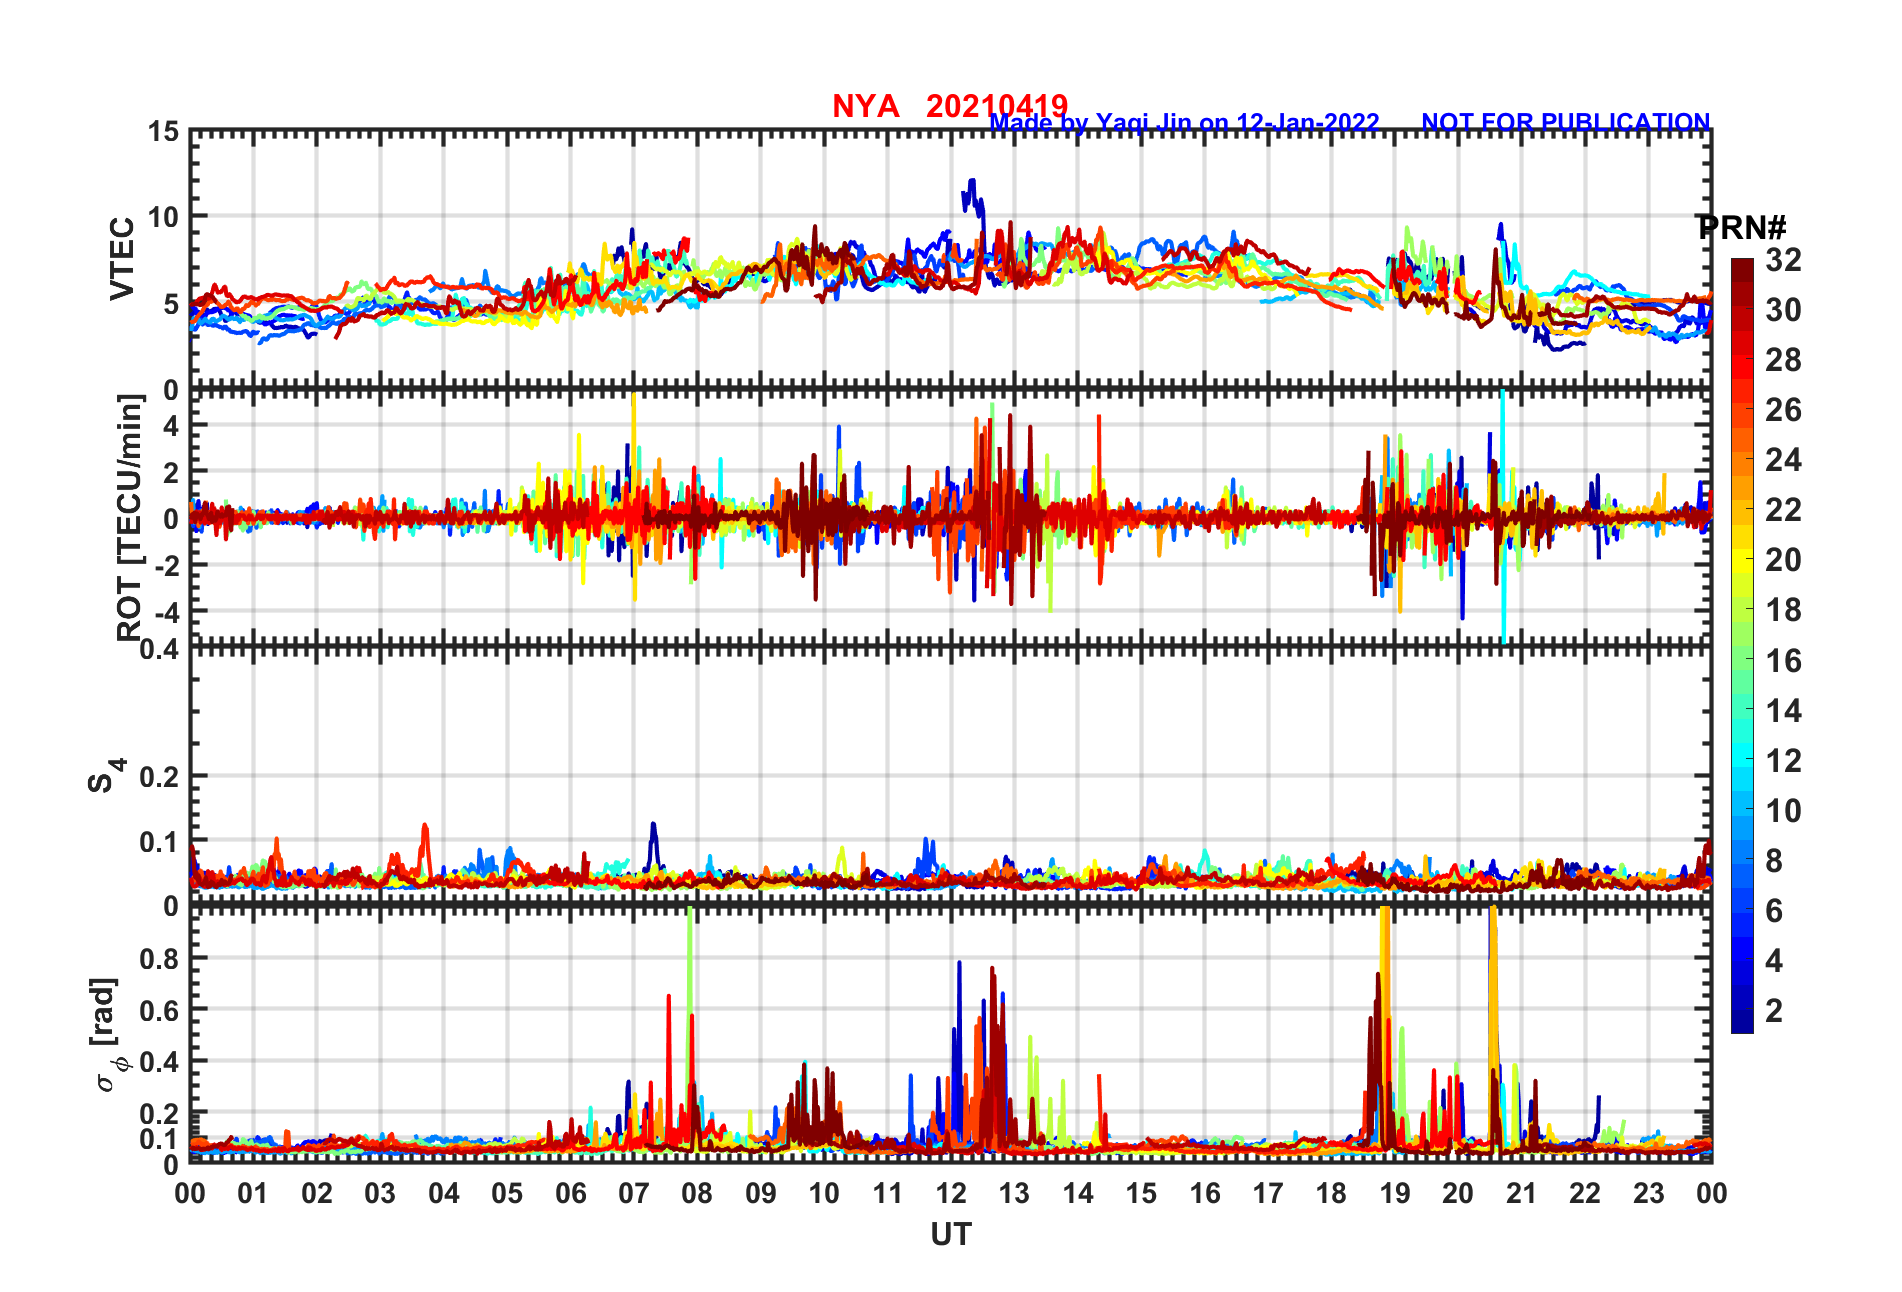Select the ROT [TECU/min] axis label
The width and height of the screenshot is (1902, 1292).
130,517
